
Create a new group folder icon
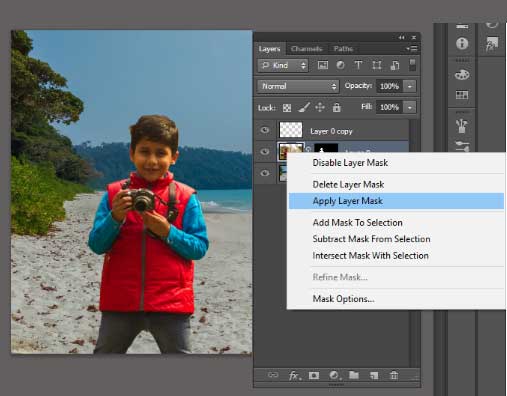point(354,375)
